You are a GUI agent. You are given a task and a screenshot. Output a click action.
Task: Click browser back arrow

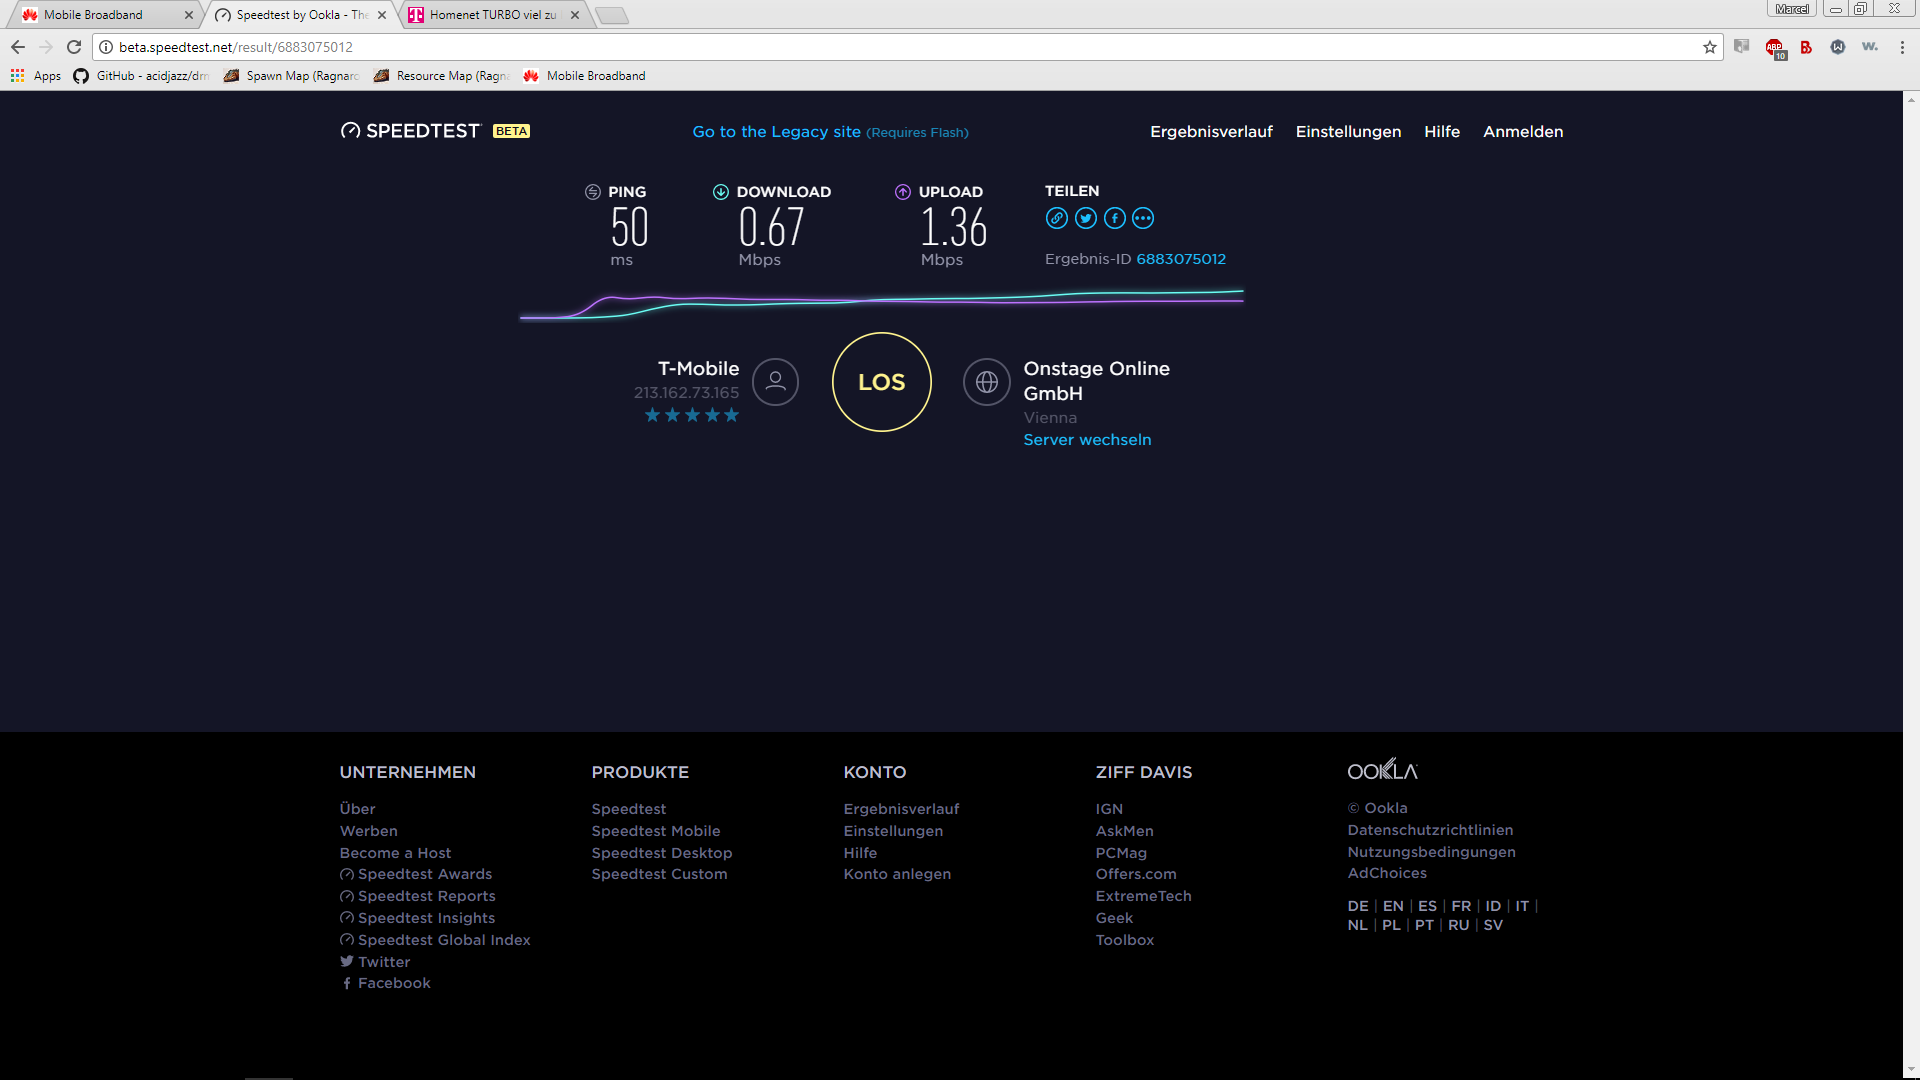(x=18, y=47)
